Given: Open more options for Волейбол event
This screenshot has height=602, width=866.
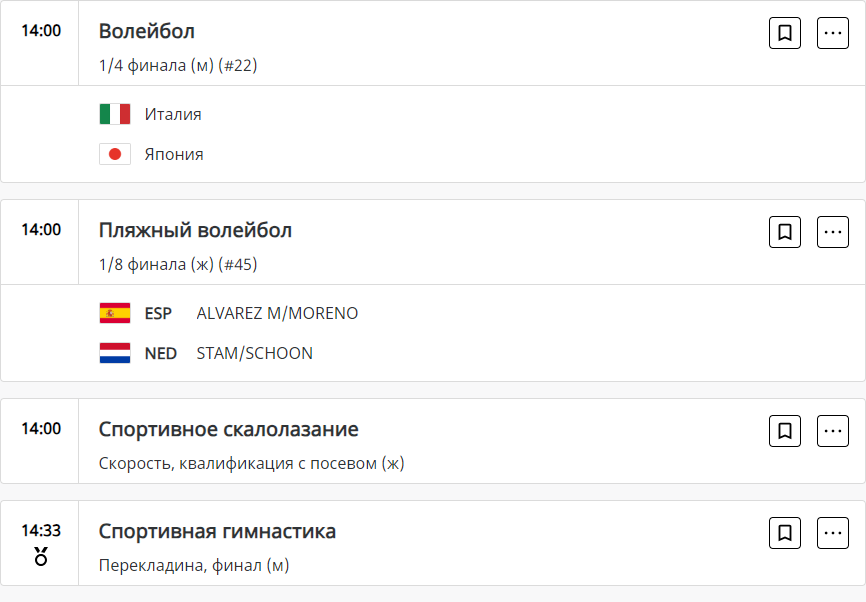Looking at the screenshot, I should point(833,33).
